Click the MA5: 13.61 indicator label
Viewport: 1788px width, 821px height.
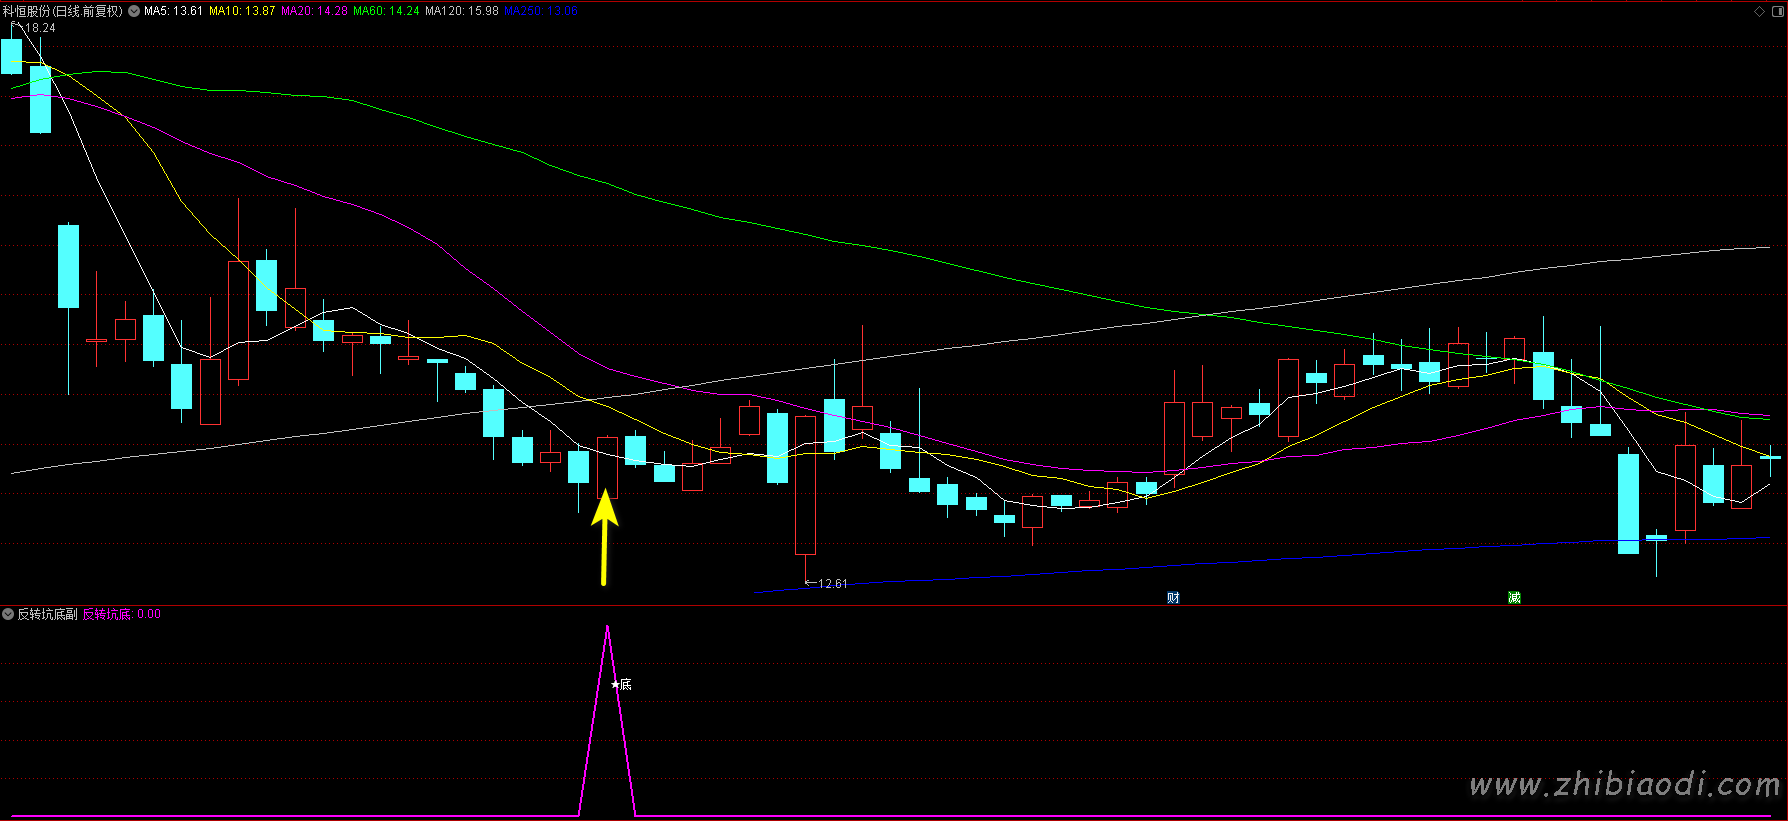173,11
